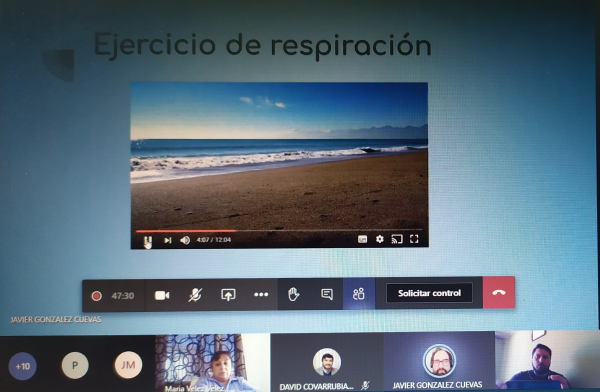
Task: Select David Covarrubia's participant tile
Action: [x=326, y=362]
